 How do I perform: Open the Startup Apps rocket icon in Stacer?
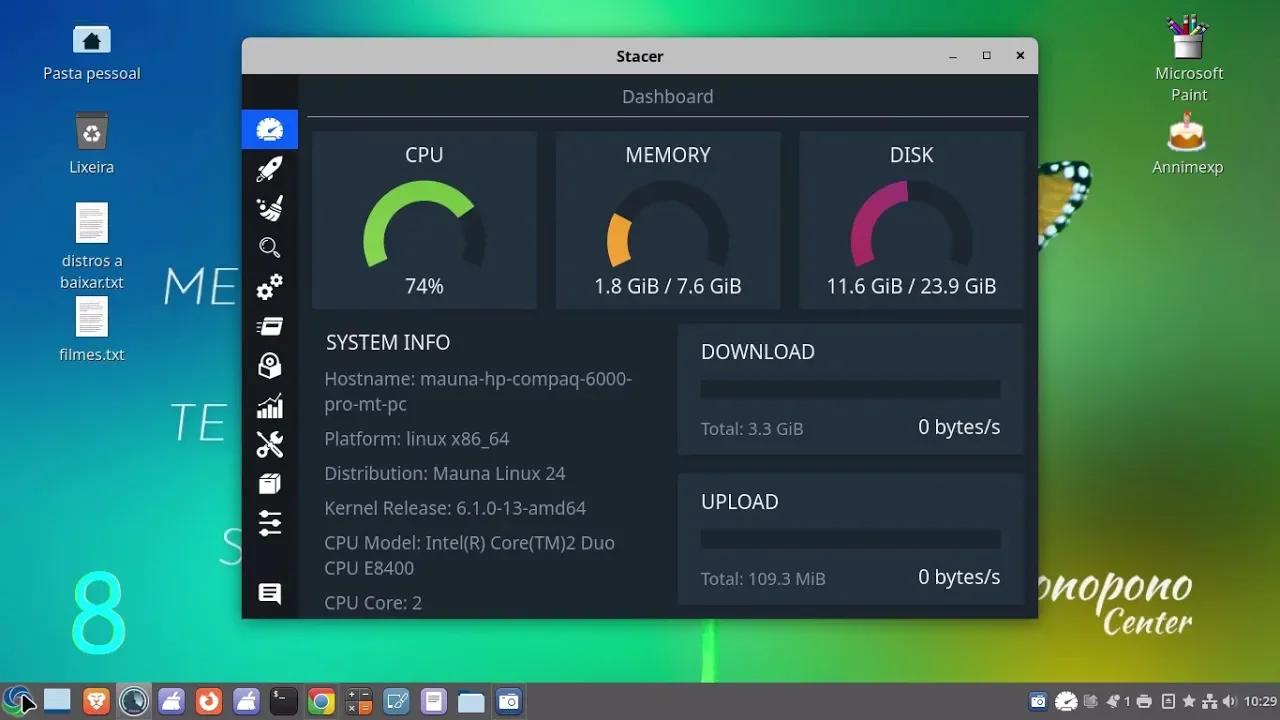coord(269,168)
